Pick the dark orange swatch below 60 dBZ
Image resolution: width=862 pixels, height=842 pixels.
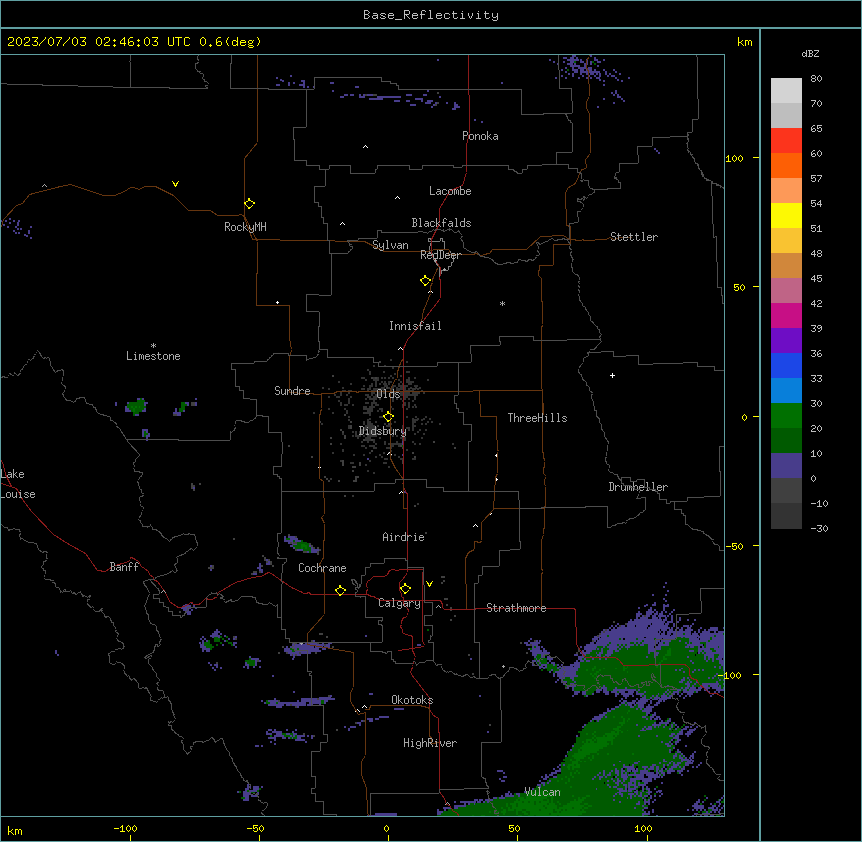click(786, 165)
